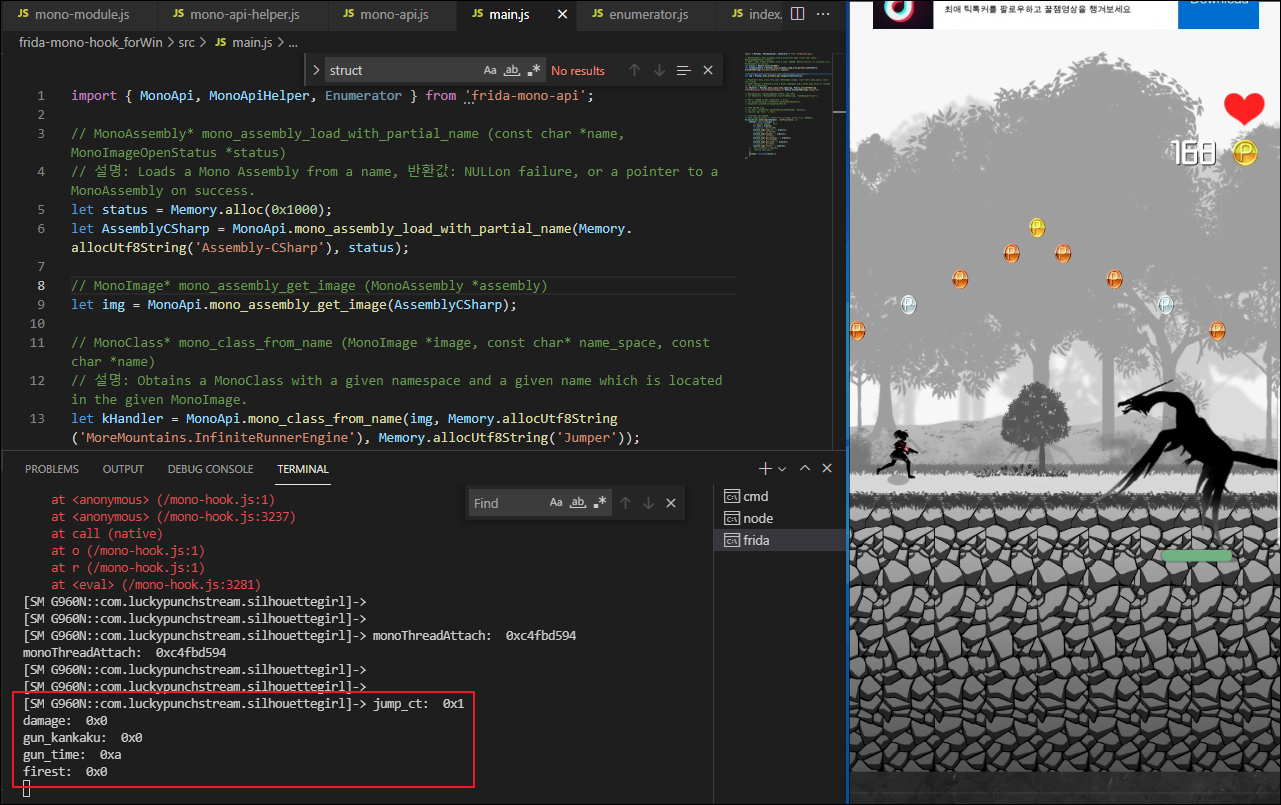This screenshot has width=1281, height=805.
Task: Click the score value 168 in game
Action: pos(1193,153)
